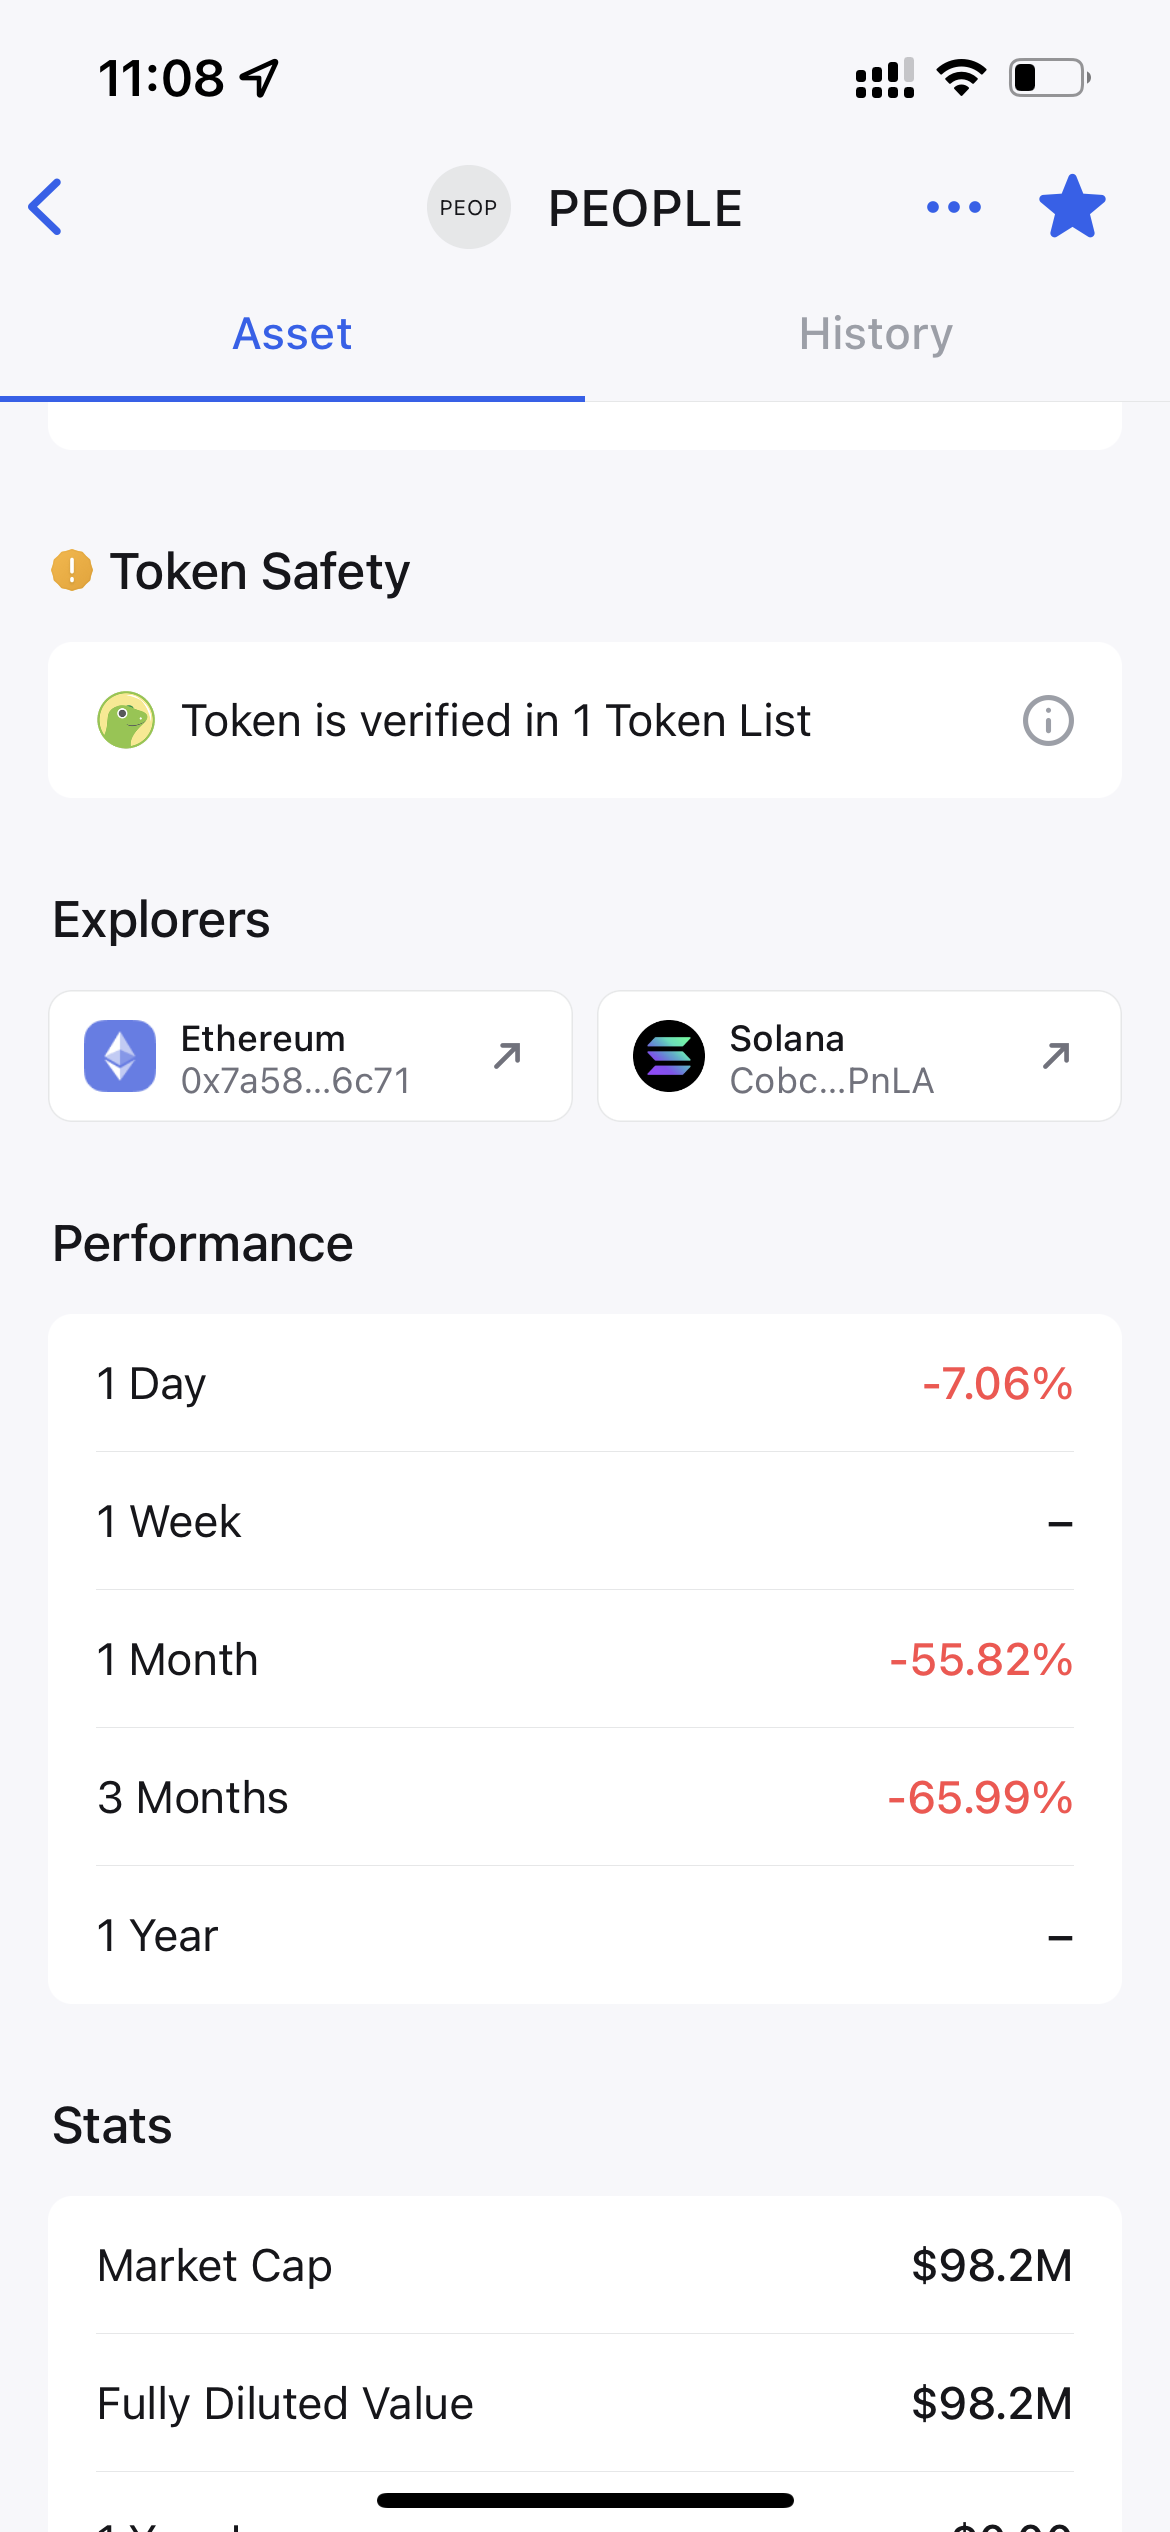Tap the back chevron arrow
The width and height of the screenshot is (1170, 2532).
[46, 207]
